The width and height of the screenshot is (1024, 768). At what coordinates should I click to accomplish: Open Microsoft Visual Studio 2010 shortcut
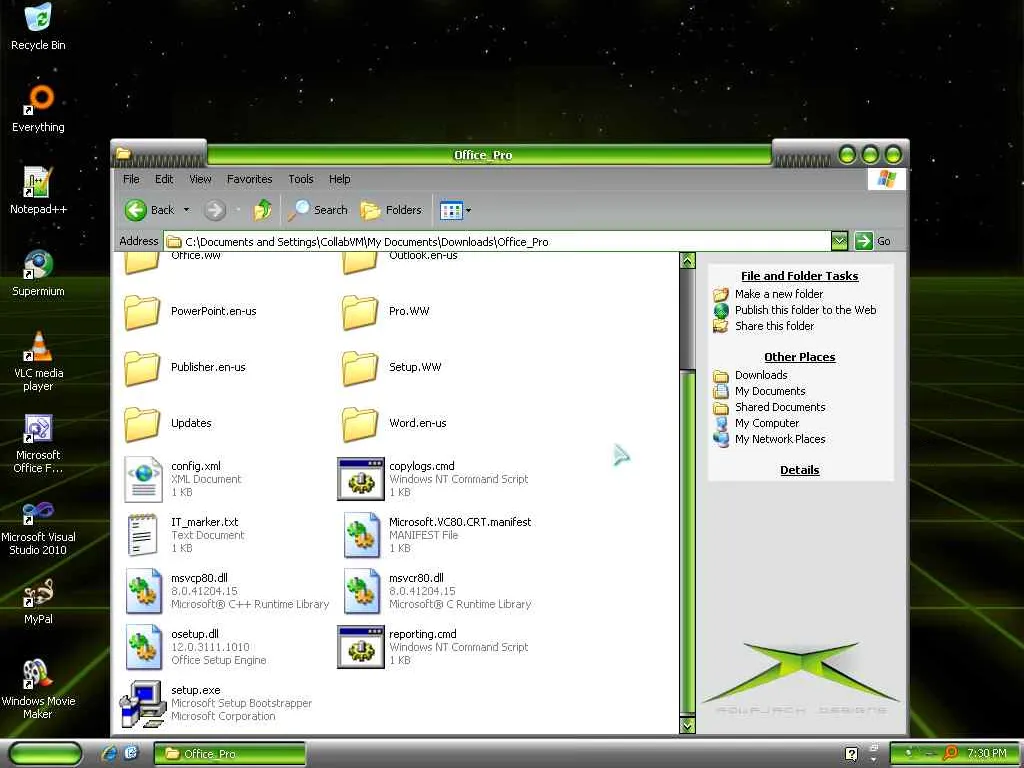pos(38,526)
